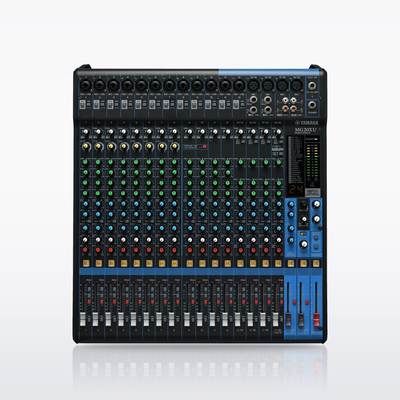Viewport: 400px width, 400px height.
Task: Toggle the yellow ON button for channel 4
Action: pos(123,263)
